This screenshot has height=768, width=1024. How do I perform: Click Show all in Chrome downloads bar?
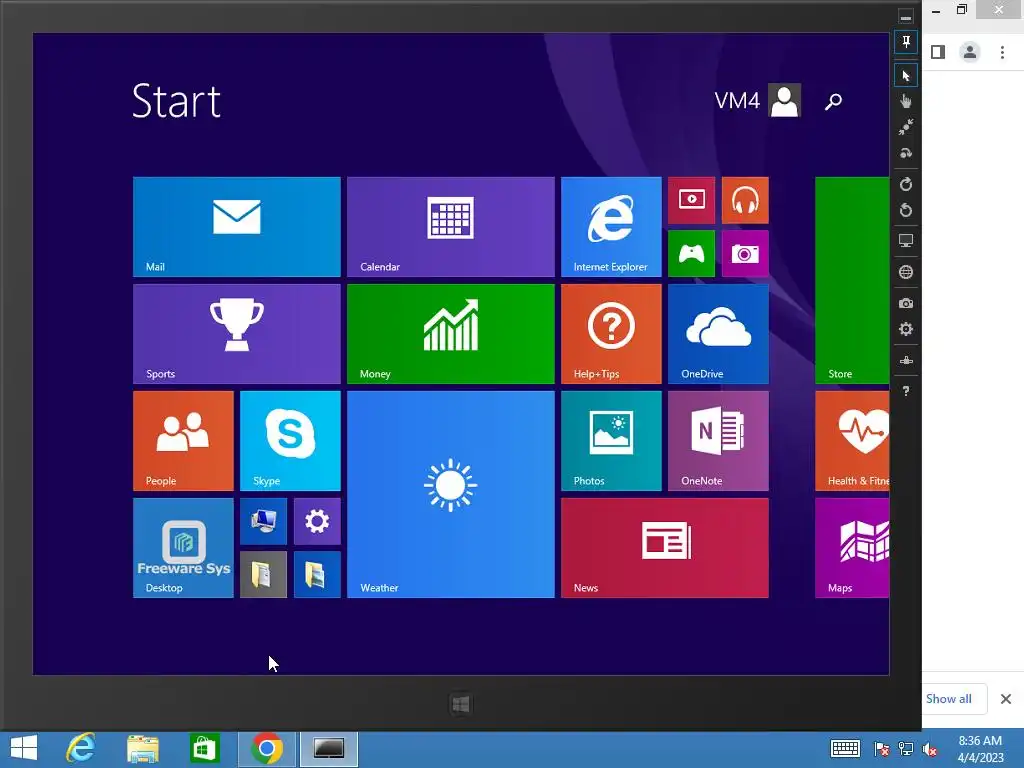pyautogui.click(x=949, y=699)
